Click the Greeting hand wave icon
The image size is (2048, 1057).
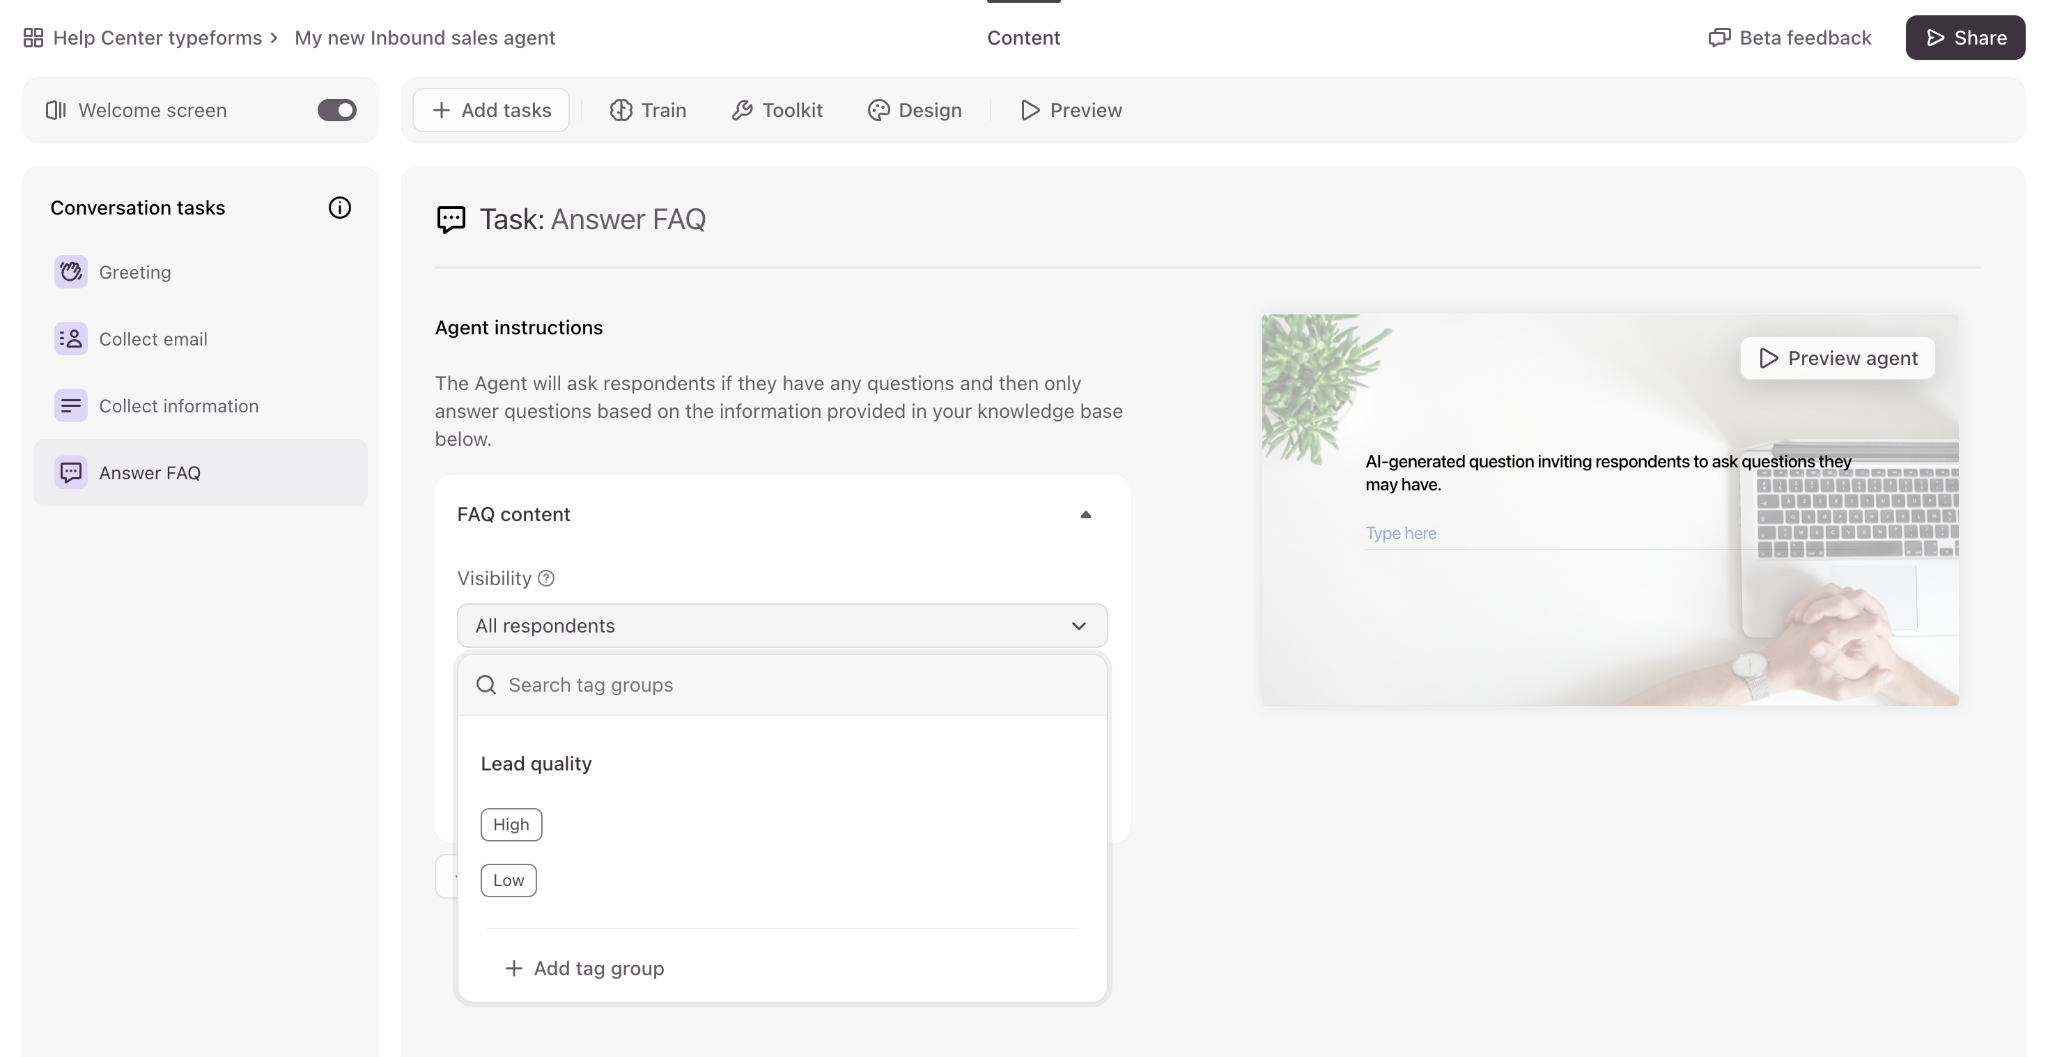pos(70,272)
